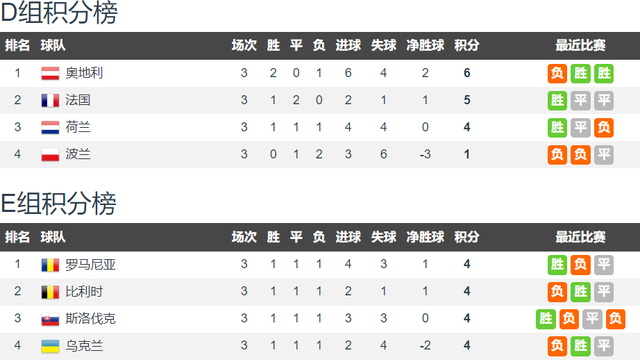Click the Ukraine flag icon
This screenshot has height=362, width=640.
[50, 346]
